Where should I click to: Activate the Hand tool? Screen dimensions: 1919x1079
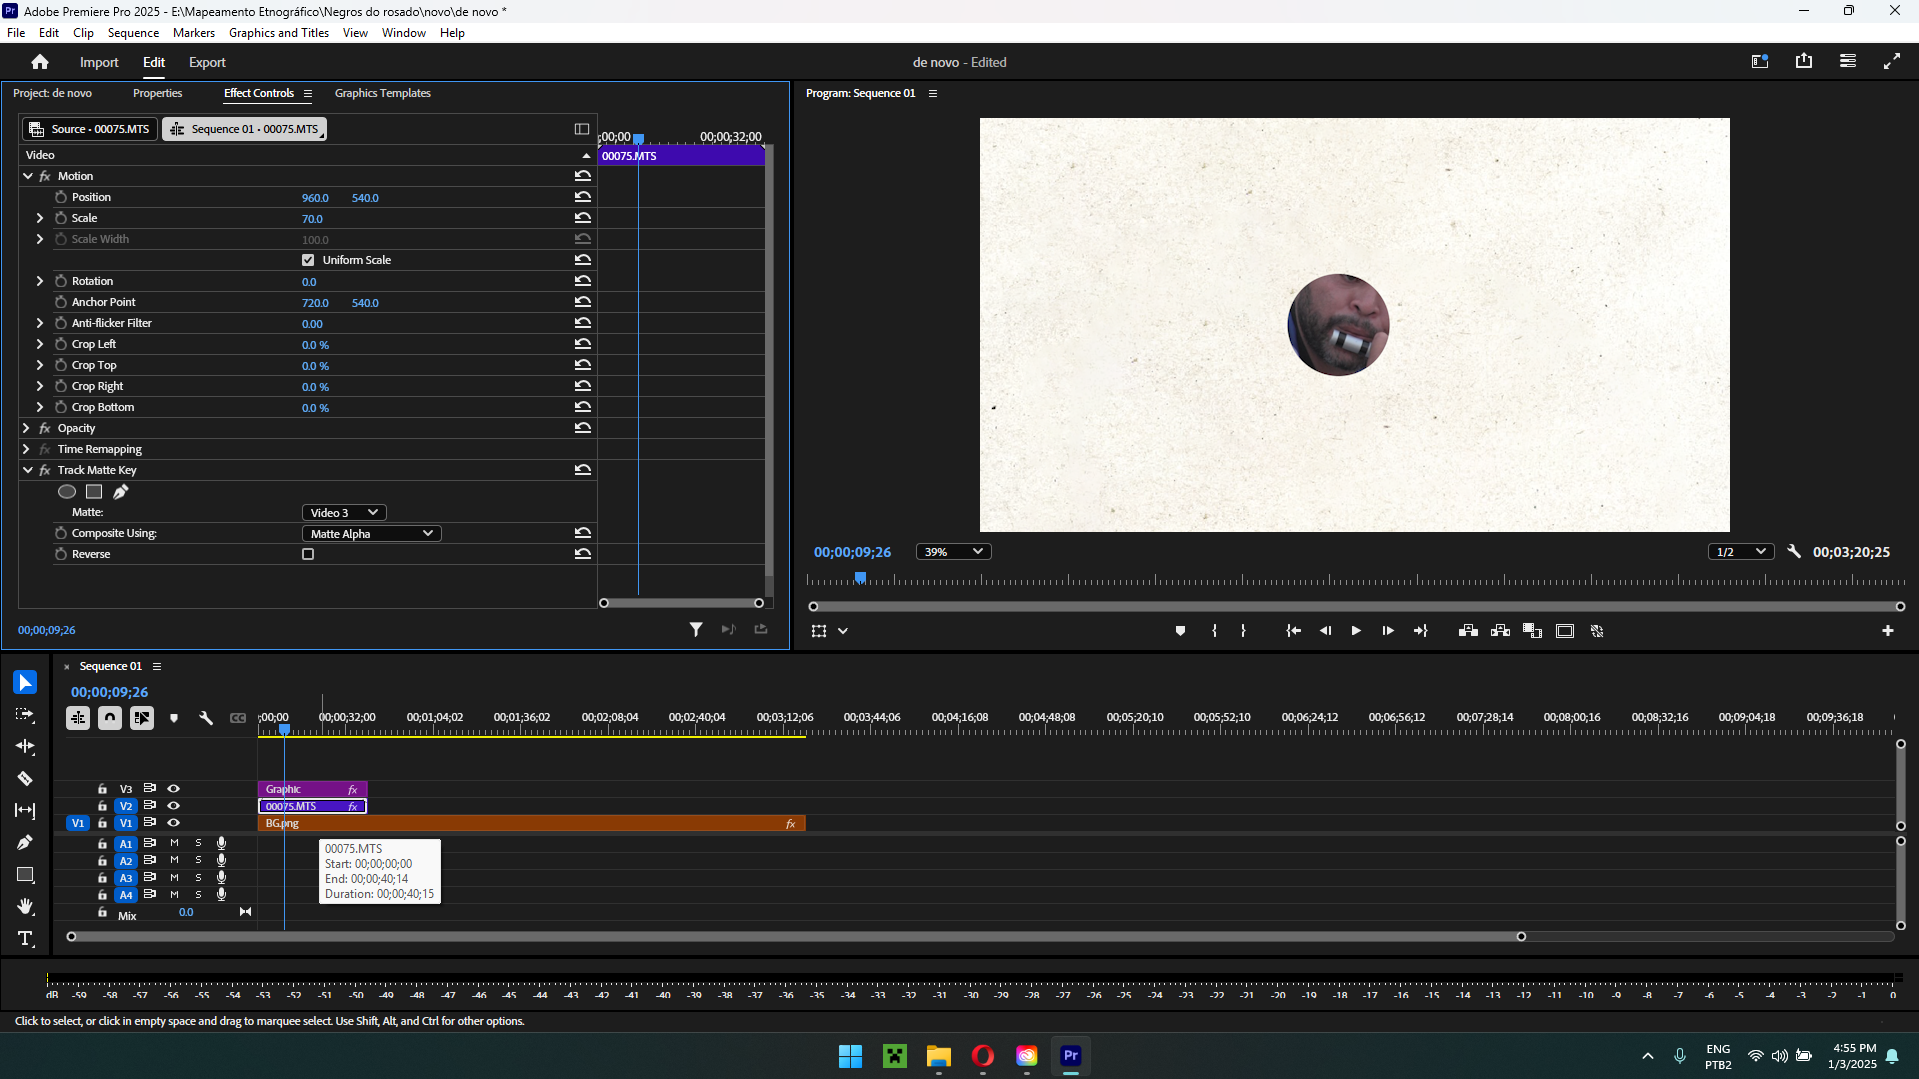[25, 907]
